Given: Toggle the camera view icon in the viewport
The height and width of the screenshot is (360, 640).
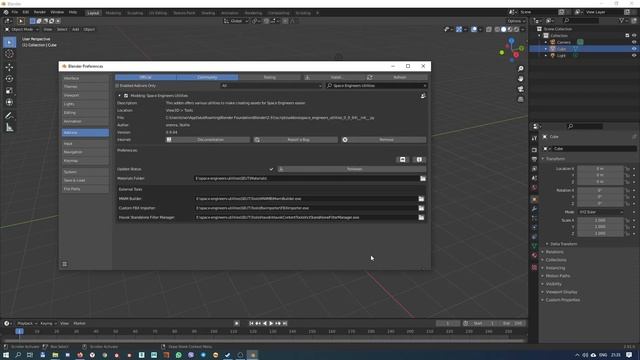Looking at the screenshot, I should click(x=520, y=89).
